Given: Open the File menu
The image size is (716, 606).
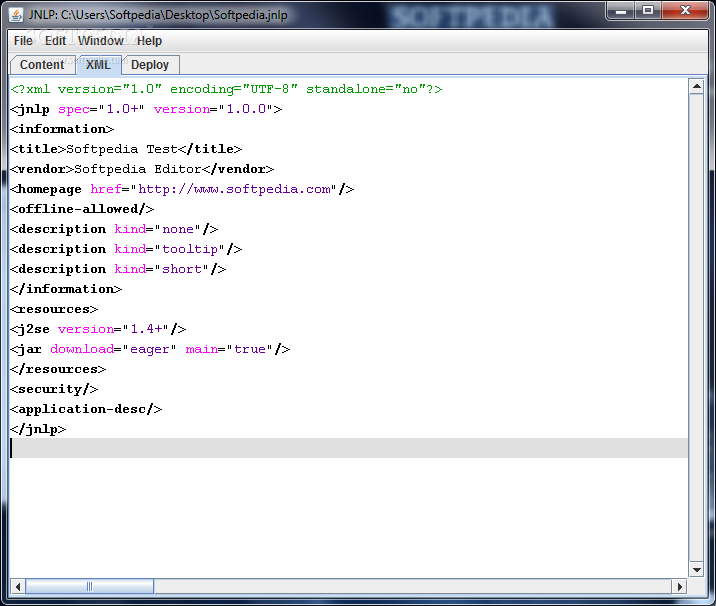Looking at the screenshot, I should click(23, 41).
